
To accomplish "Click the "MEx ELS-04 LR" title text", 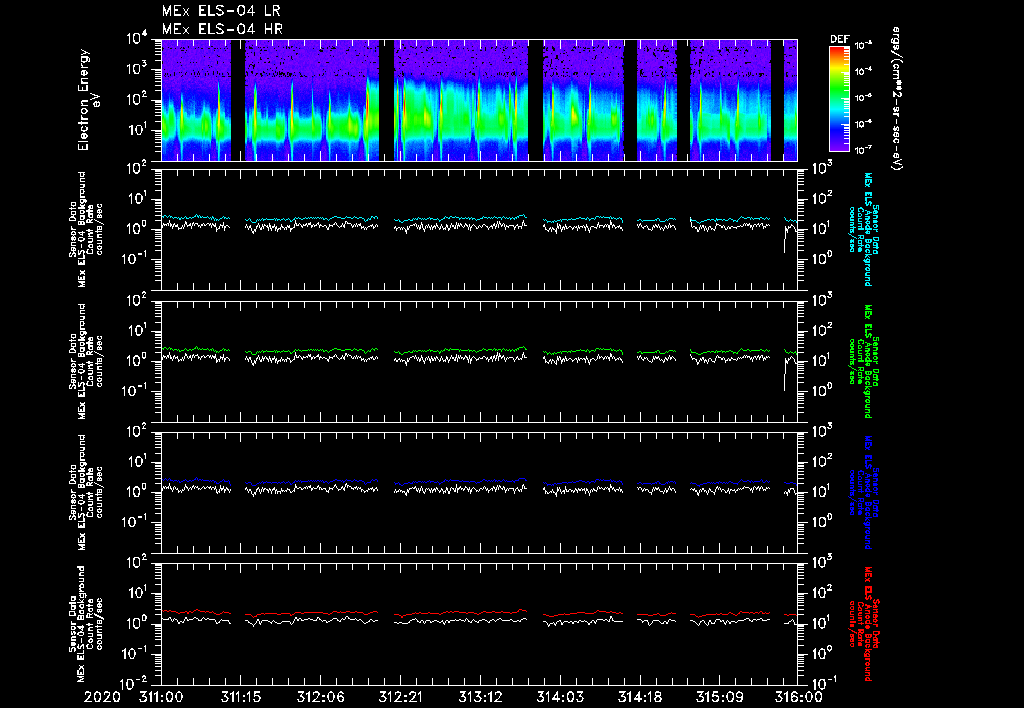I will 221,11.
